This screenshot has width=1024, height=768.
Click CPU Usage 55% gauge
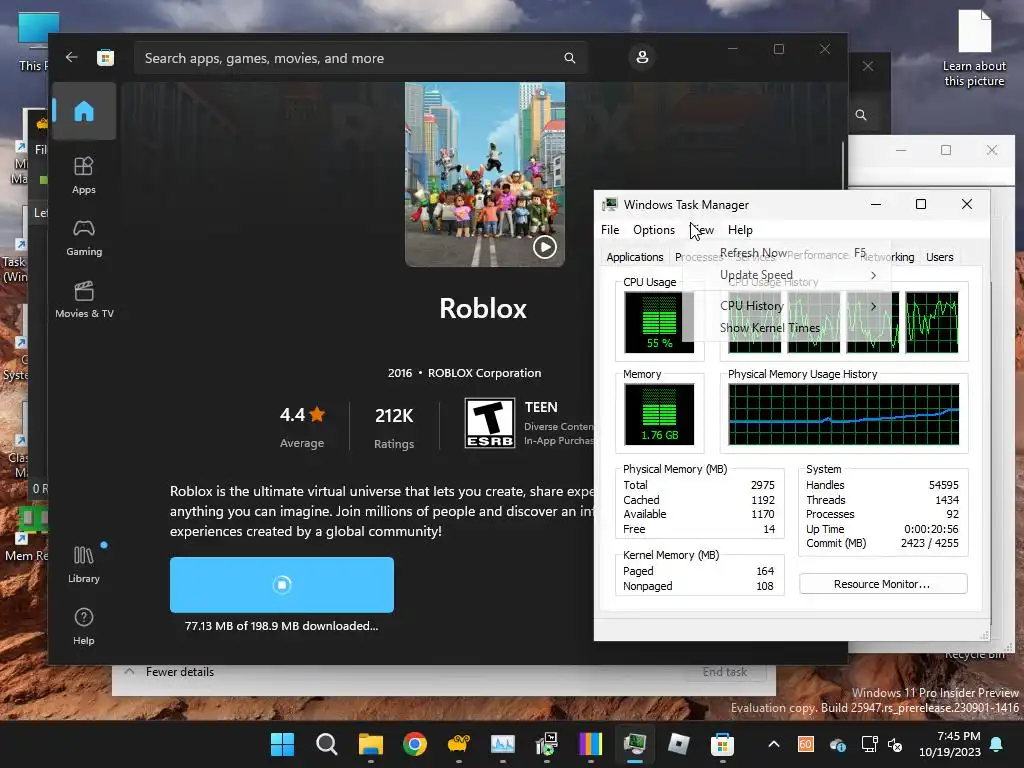[x=659, y=322]
